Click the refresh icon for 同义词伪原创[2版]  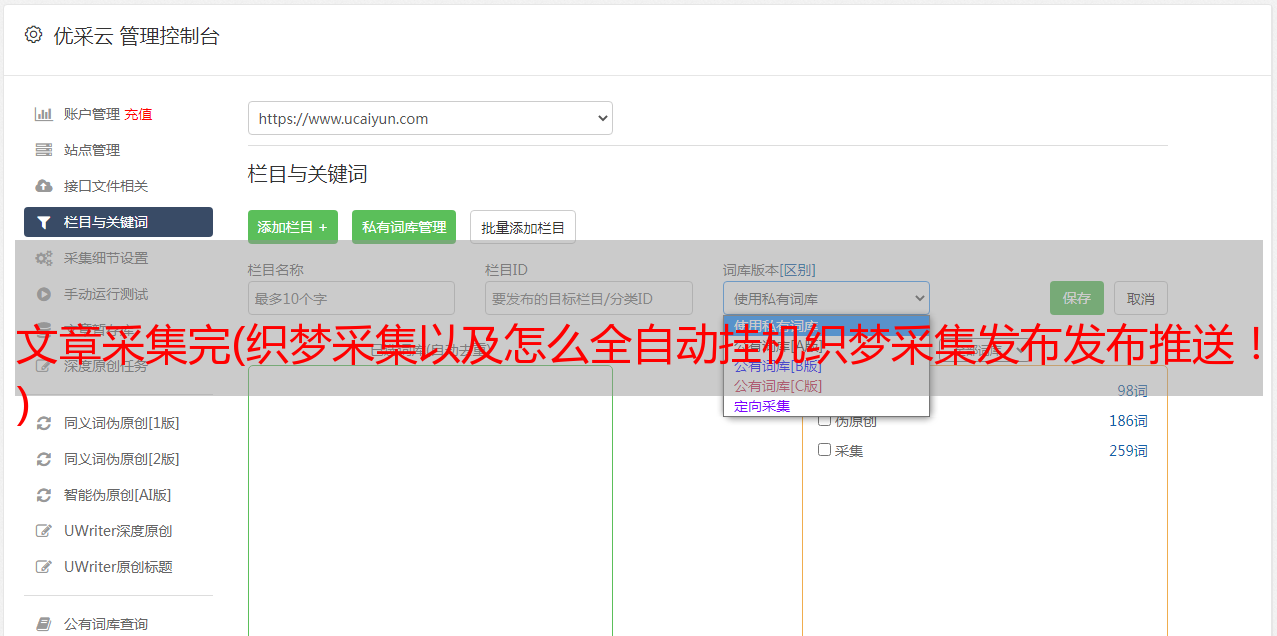tap(44, 459)
